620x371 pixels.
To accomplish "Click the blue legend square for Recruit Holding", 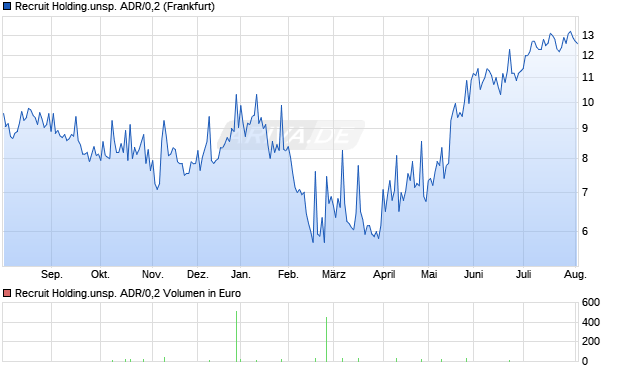I will click(7, 6).
